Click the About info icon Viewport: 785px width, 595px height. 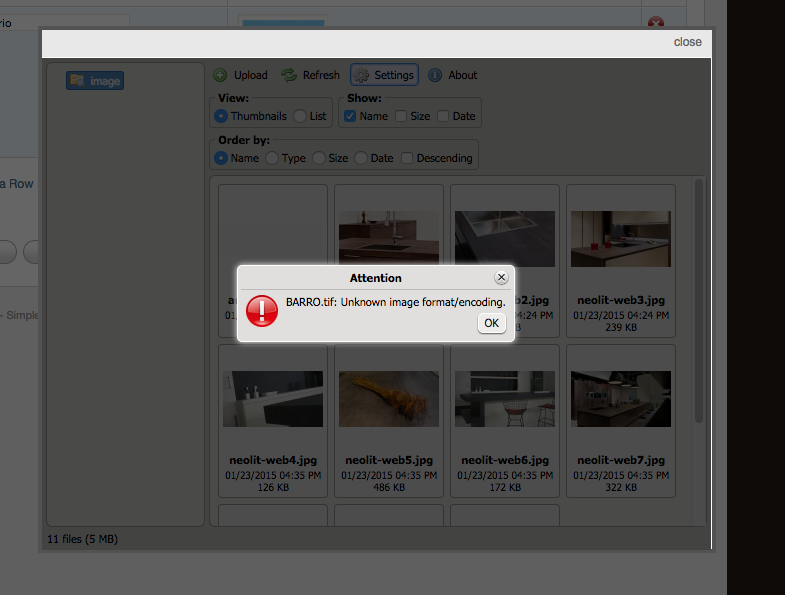(435, 75)
